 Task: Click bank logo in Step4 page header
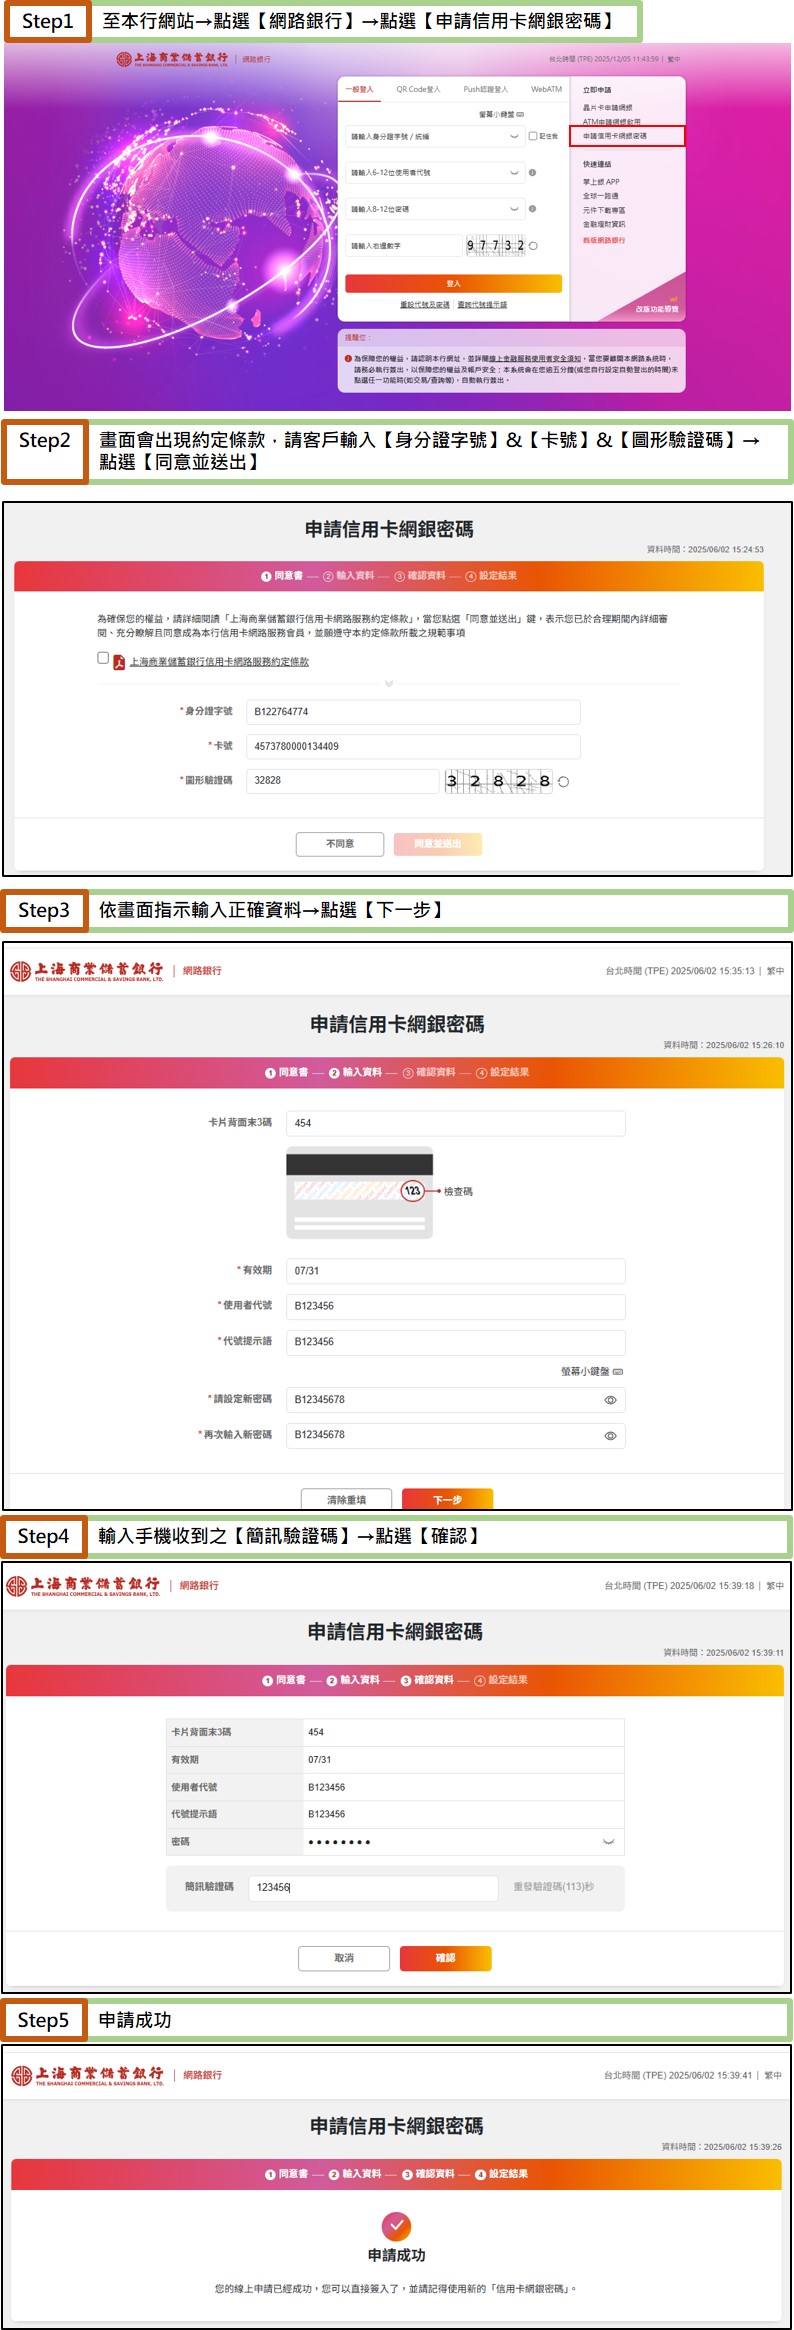(x=83, y=1586)
